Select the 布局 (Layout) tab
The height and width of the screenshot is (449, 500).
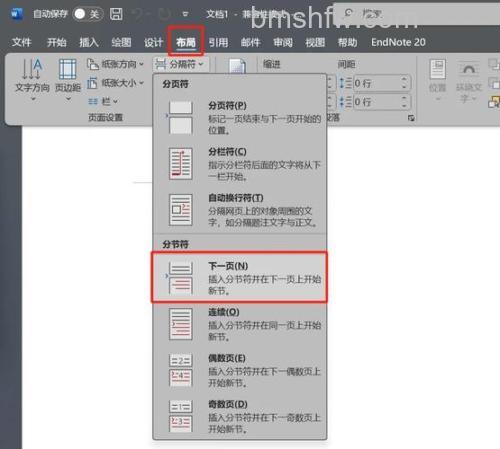click(186, 42)
